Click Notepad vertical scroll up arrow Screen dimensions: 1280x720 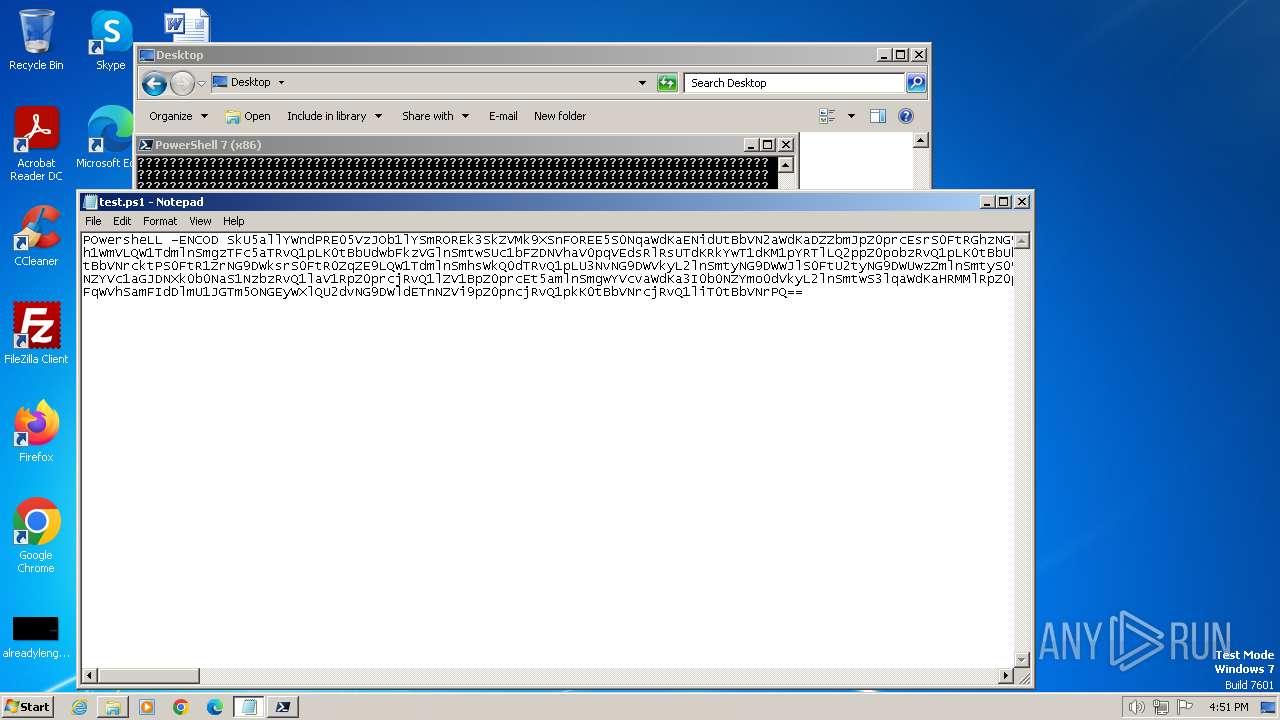(1022, 241)
